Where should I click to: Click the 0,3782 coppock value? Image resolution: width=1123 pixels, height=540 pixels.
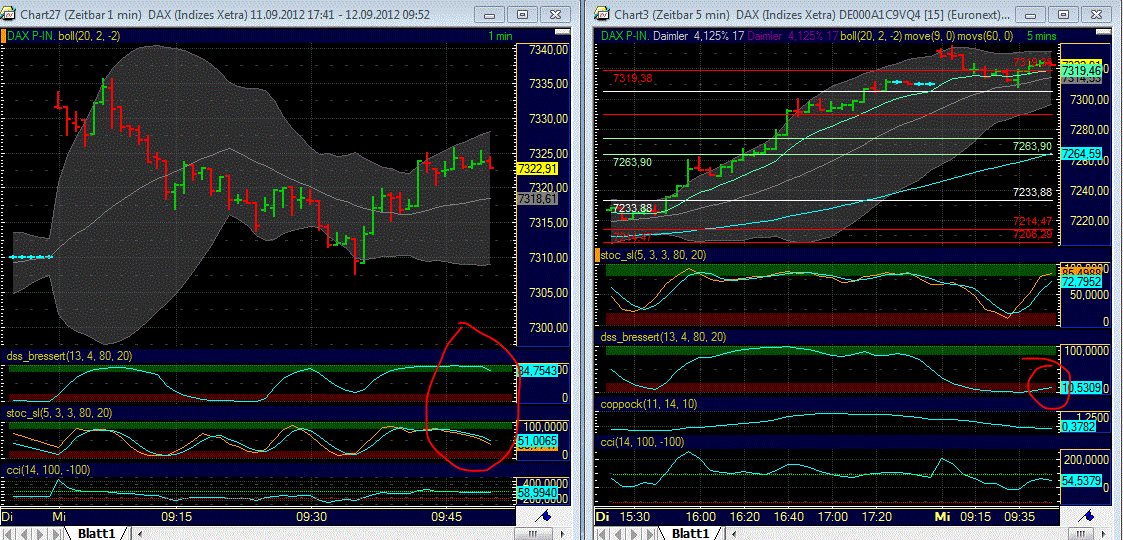[x=1081, y=426]
